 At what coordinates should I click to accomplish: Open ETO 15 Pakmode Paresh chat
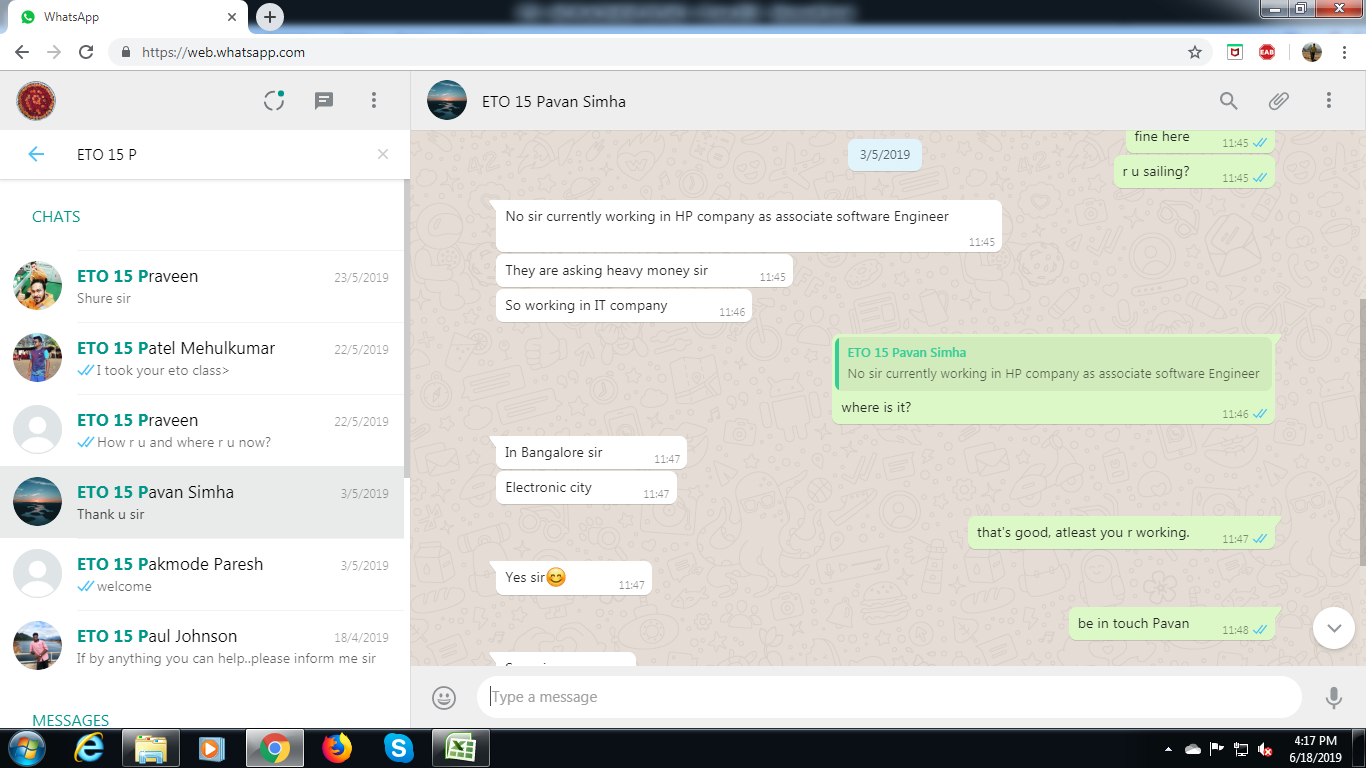coord(202,574)
